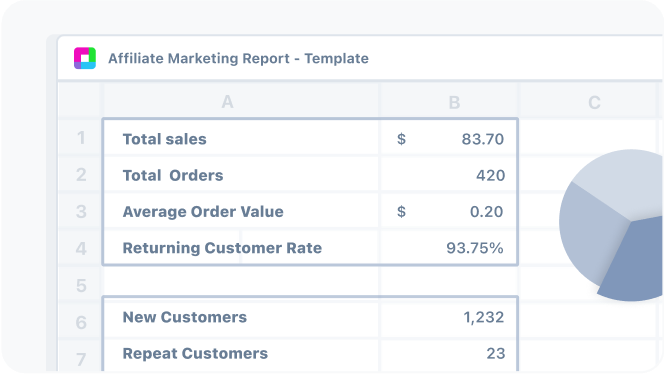
Task: Select row 6 header
Action: (80, 322)
